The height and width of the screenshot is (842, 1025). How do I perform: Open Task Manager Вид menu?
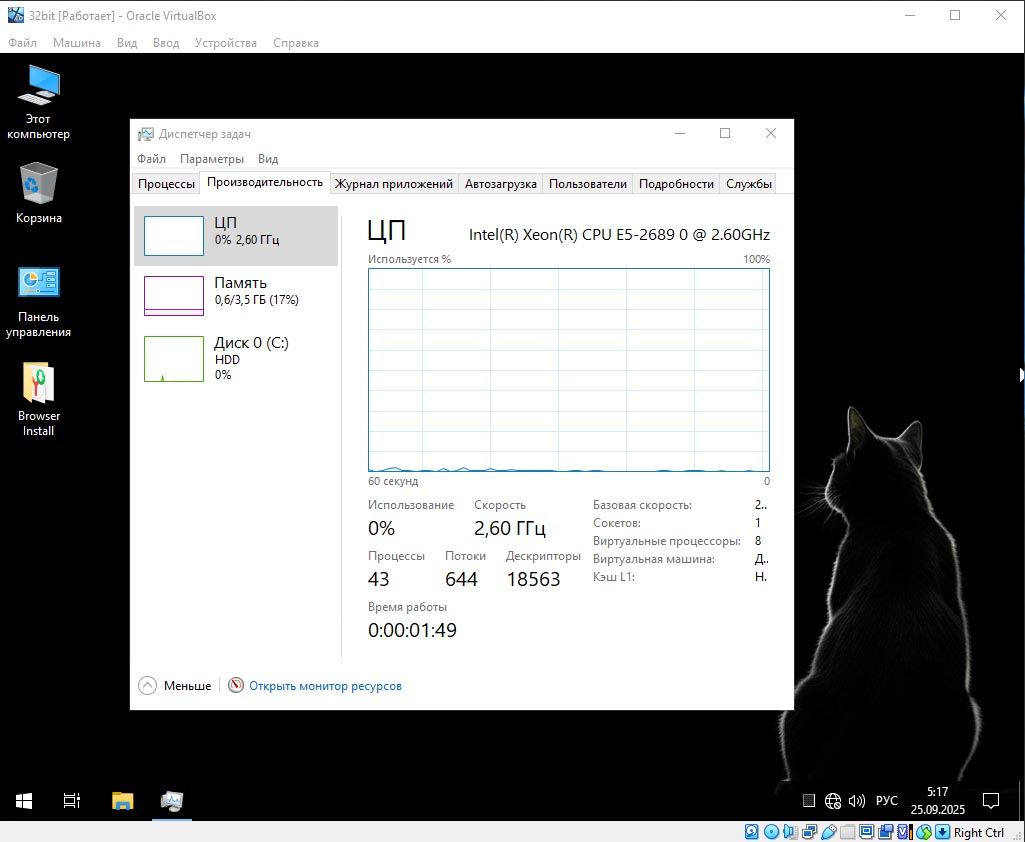267,159
